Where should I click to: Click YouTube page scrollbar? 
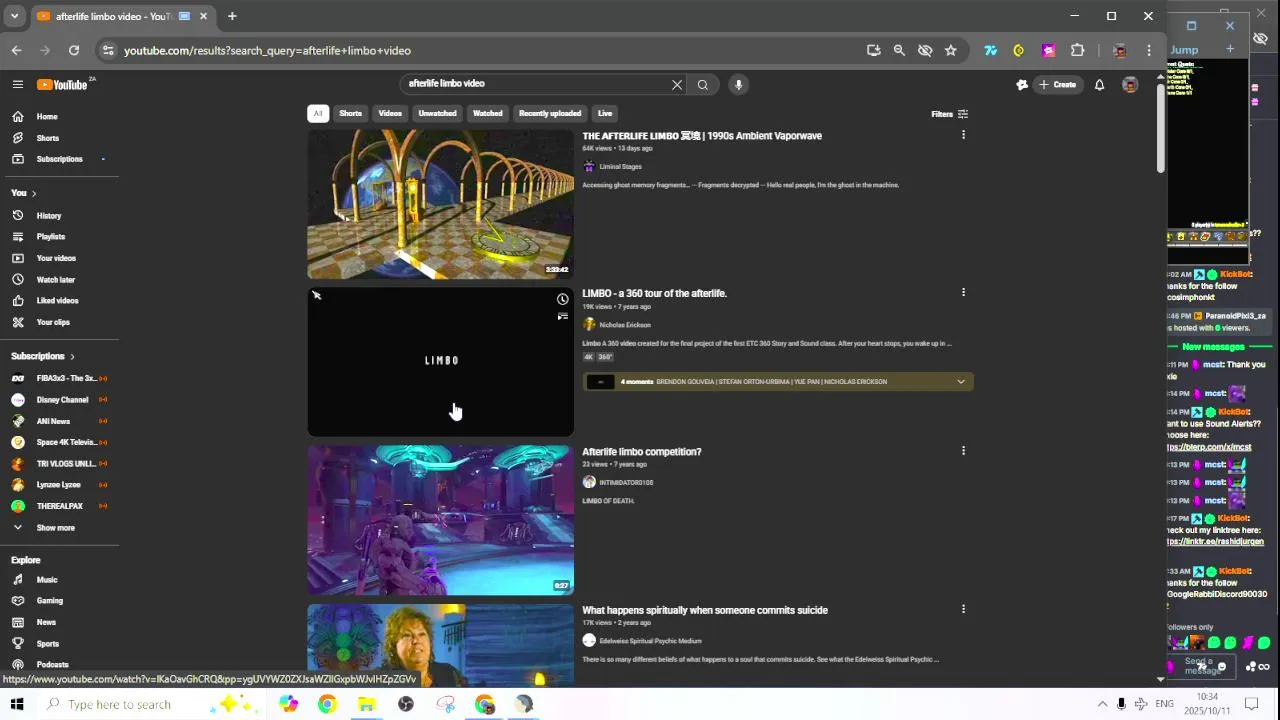pyautogui.click(x=1160, y=130)
